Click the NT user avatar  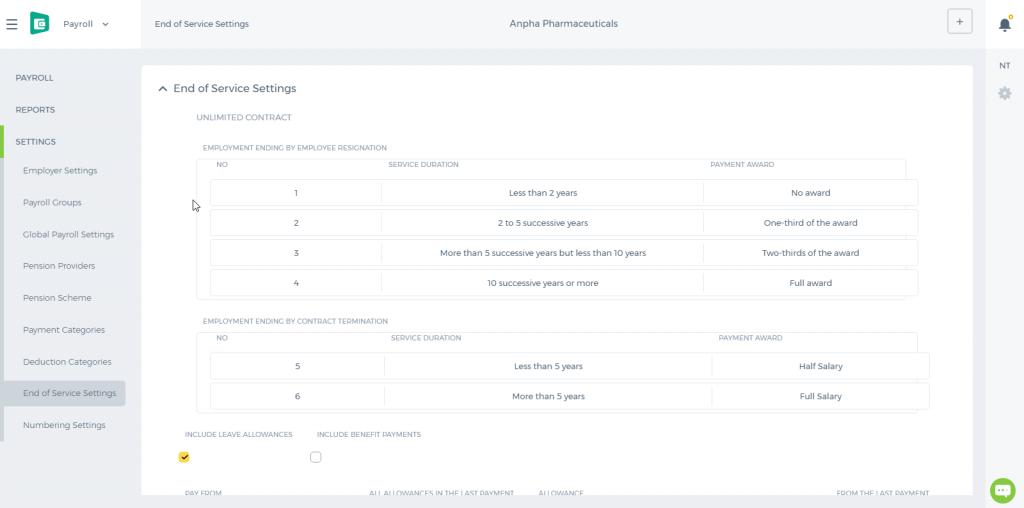(x=1004, y=66)
